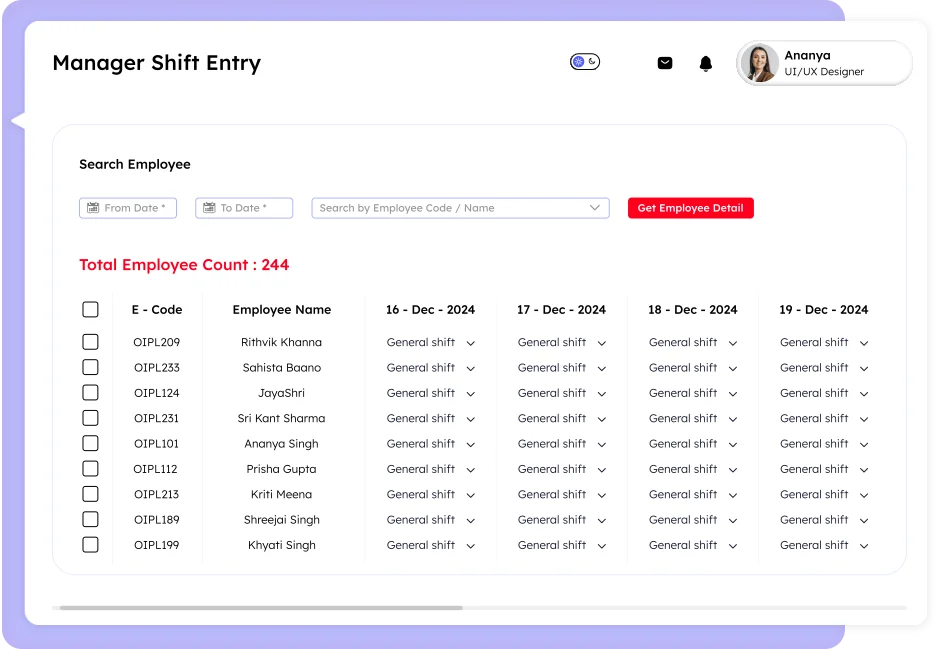The width and height of the screenshot is (937, 649).
Task: Click the notification bell icon
Action: pyautogui.click(x=705, y=62)
